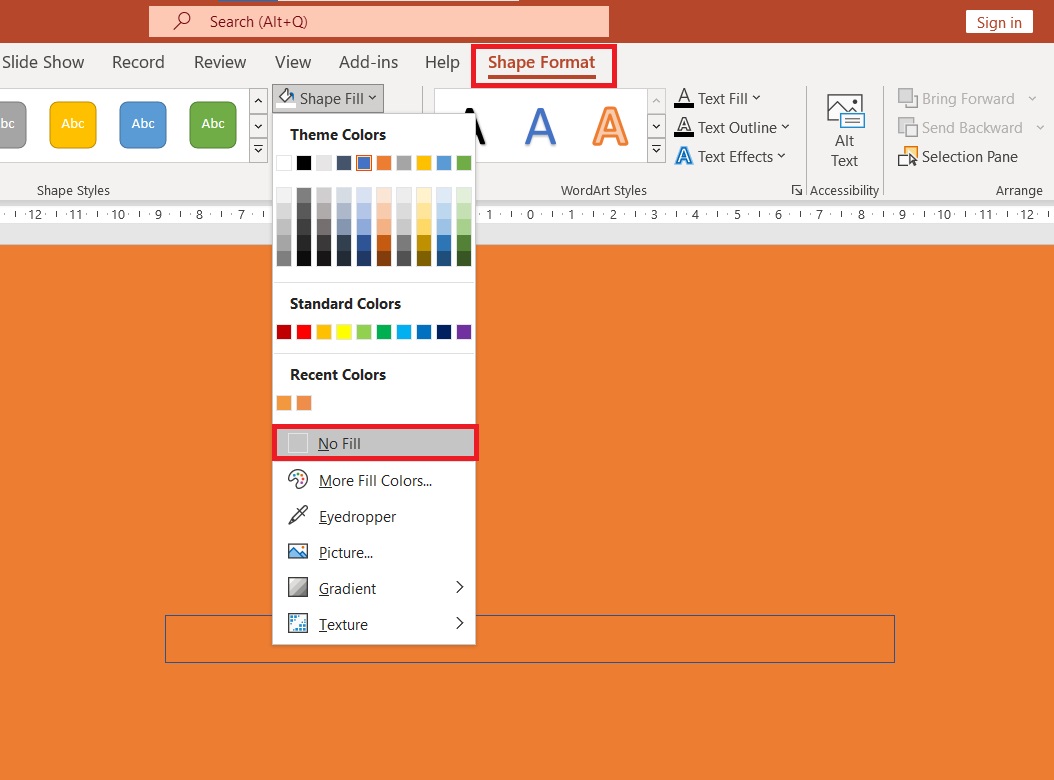The image size is (1054, 780).
Task: Click the Eyedropper icon in fill menu
Action: coord(298,516)
